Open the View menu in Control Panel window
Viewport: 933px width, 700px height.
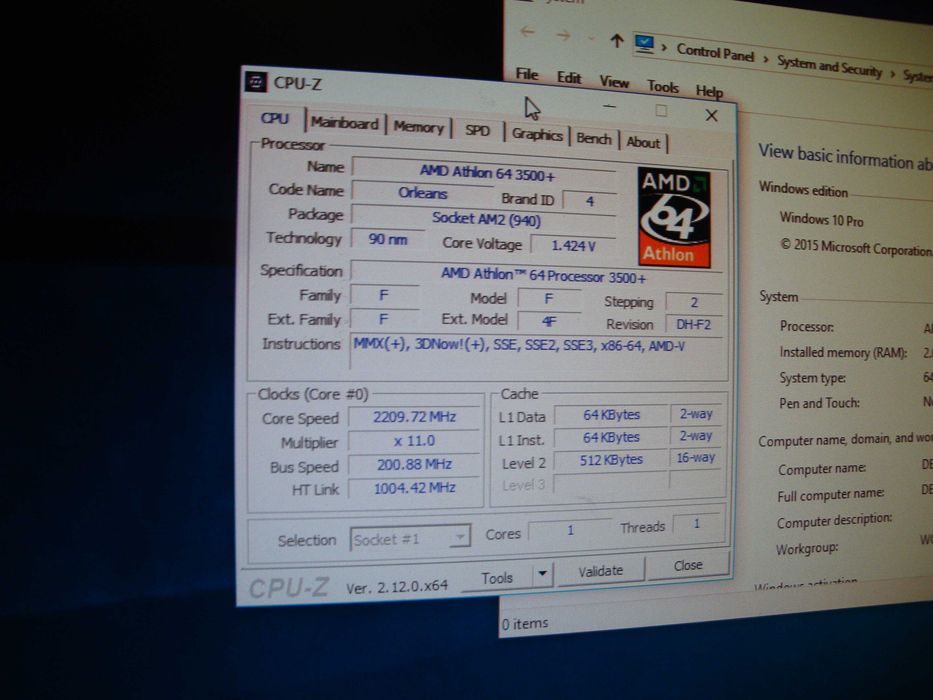614,82
